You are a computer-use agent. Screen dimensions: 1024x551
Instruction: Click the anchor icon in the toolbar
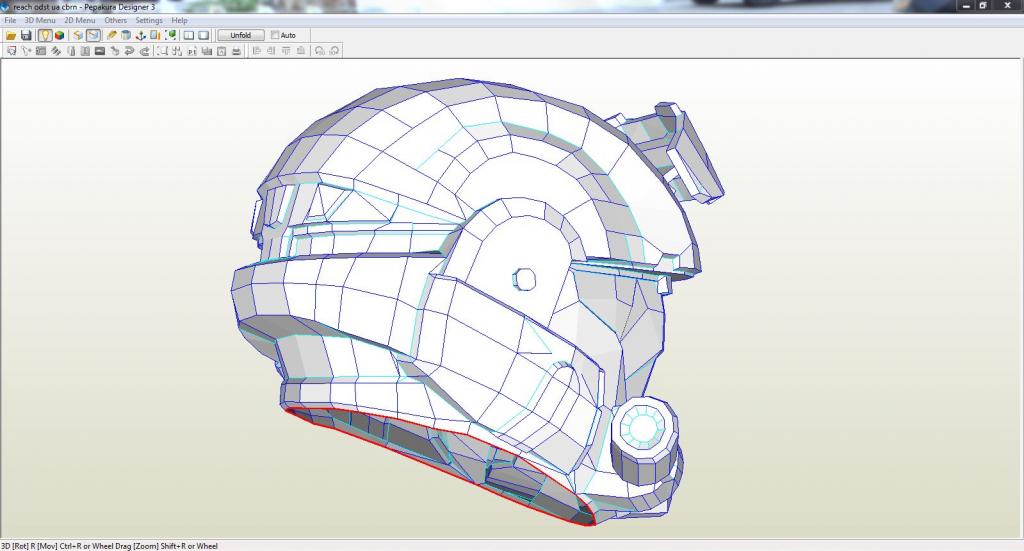(140, 35)
